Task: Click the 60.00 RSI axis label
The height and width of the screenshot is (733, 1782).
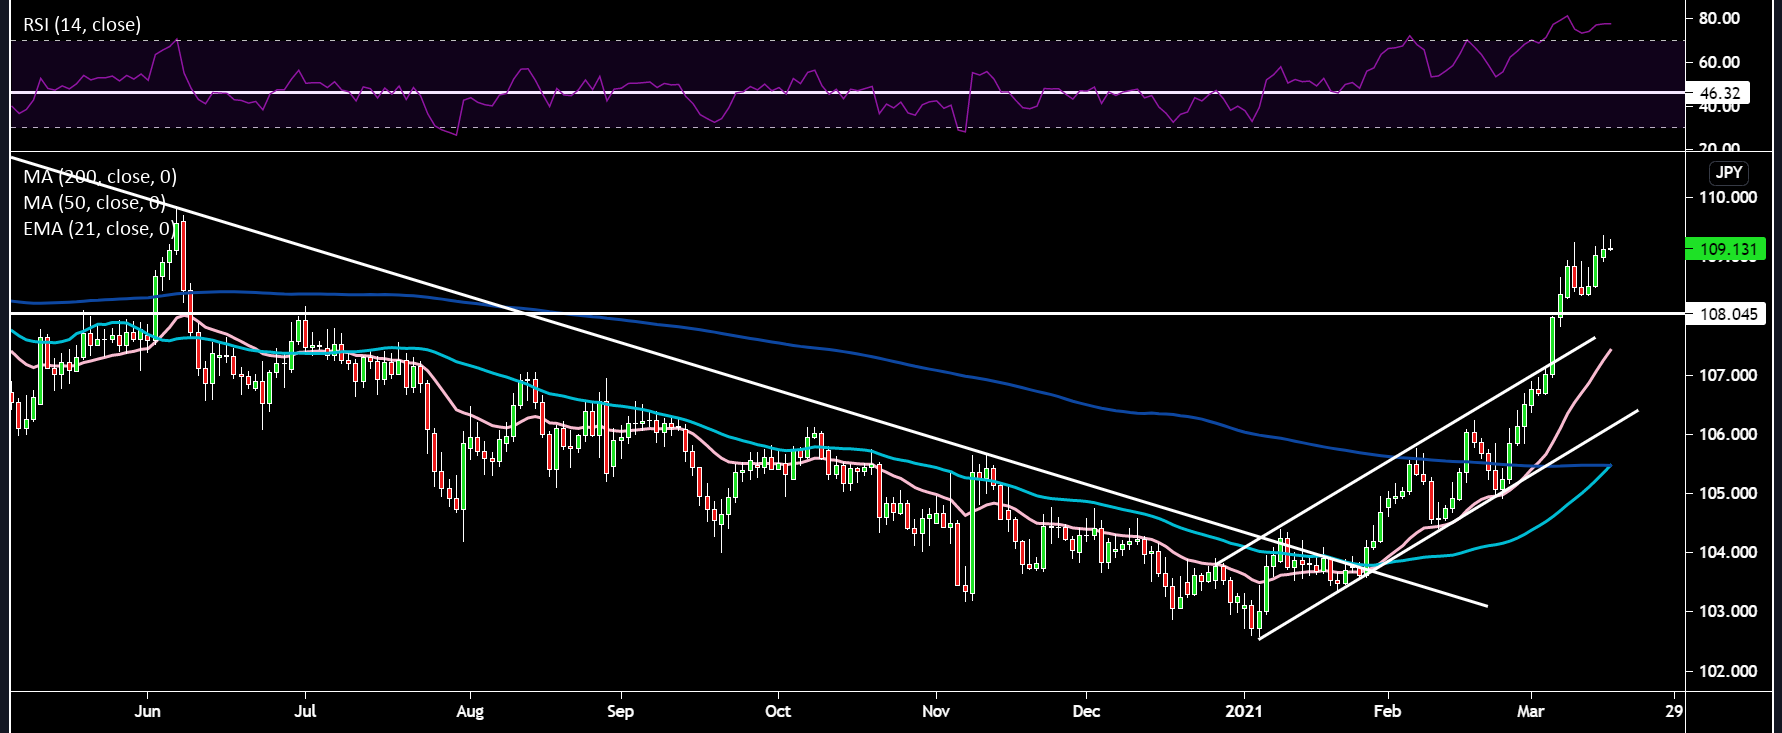Action: tap(1719, 62)
